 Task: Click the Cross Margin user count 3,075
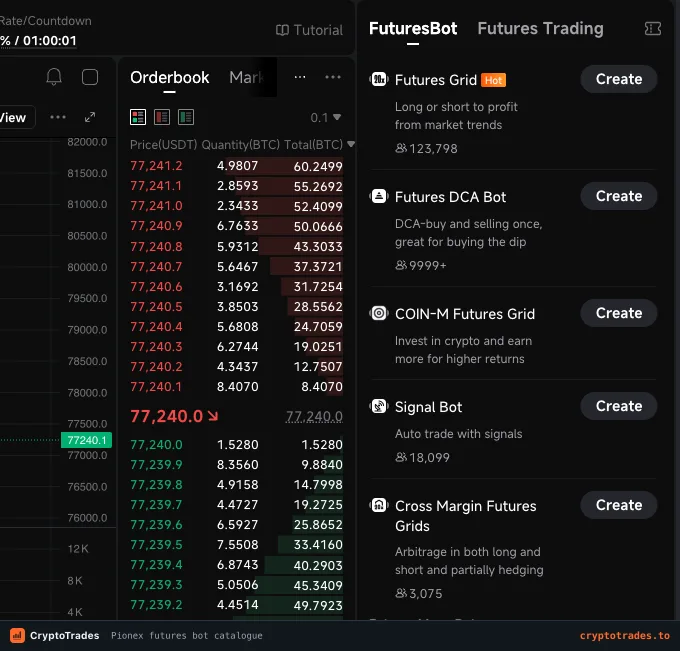click(x=418, y=594)
